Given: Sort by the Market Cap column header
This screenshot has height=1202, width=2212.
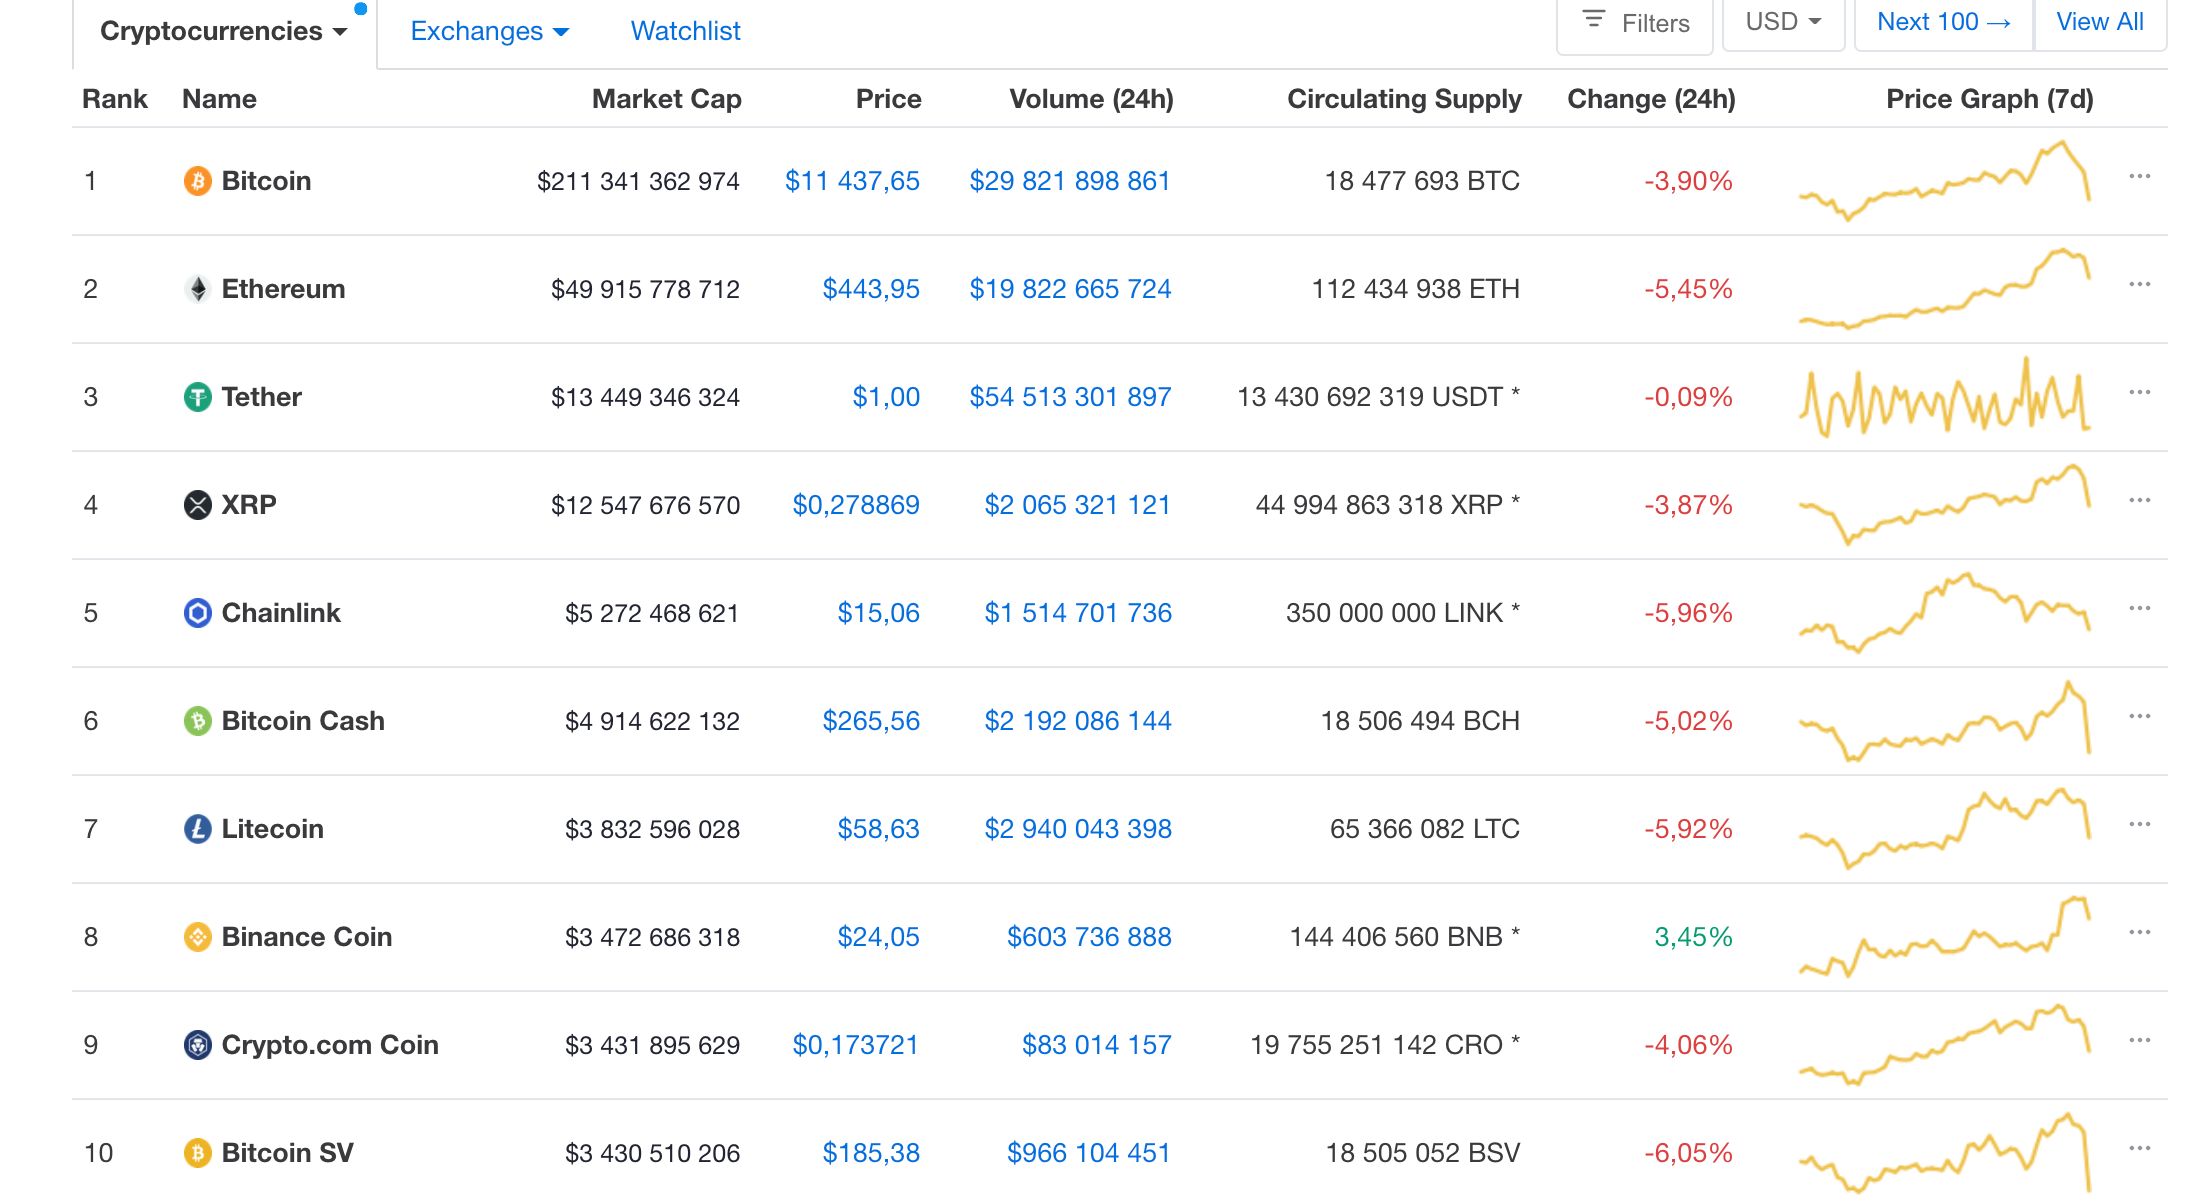Looking at the screenshot, I should 666,99.
